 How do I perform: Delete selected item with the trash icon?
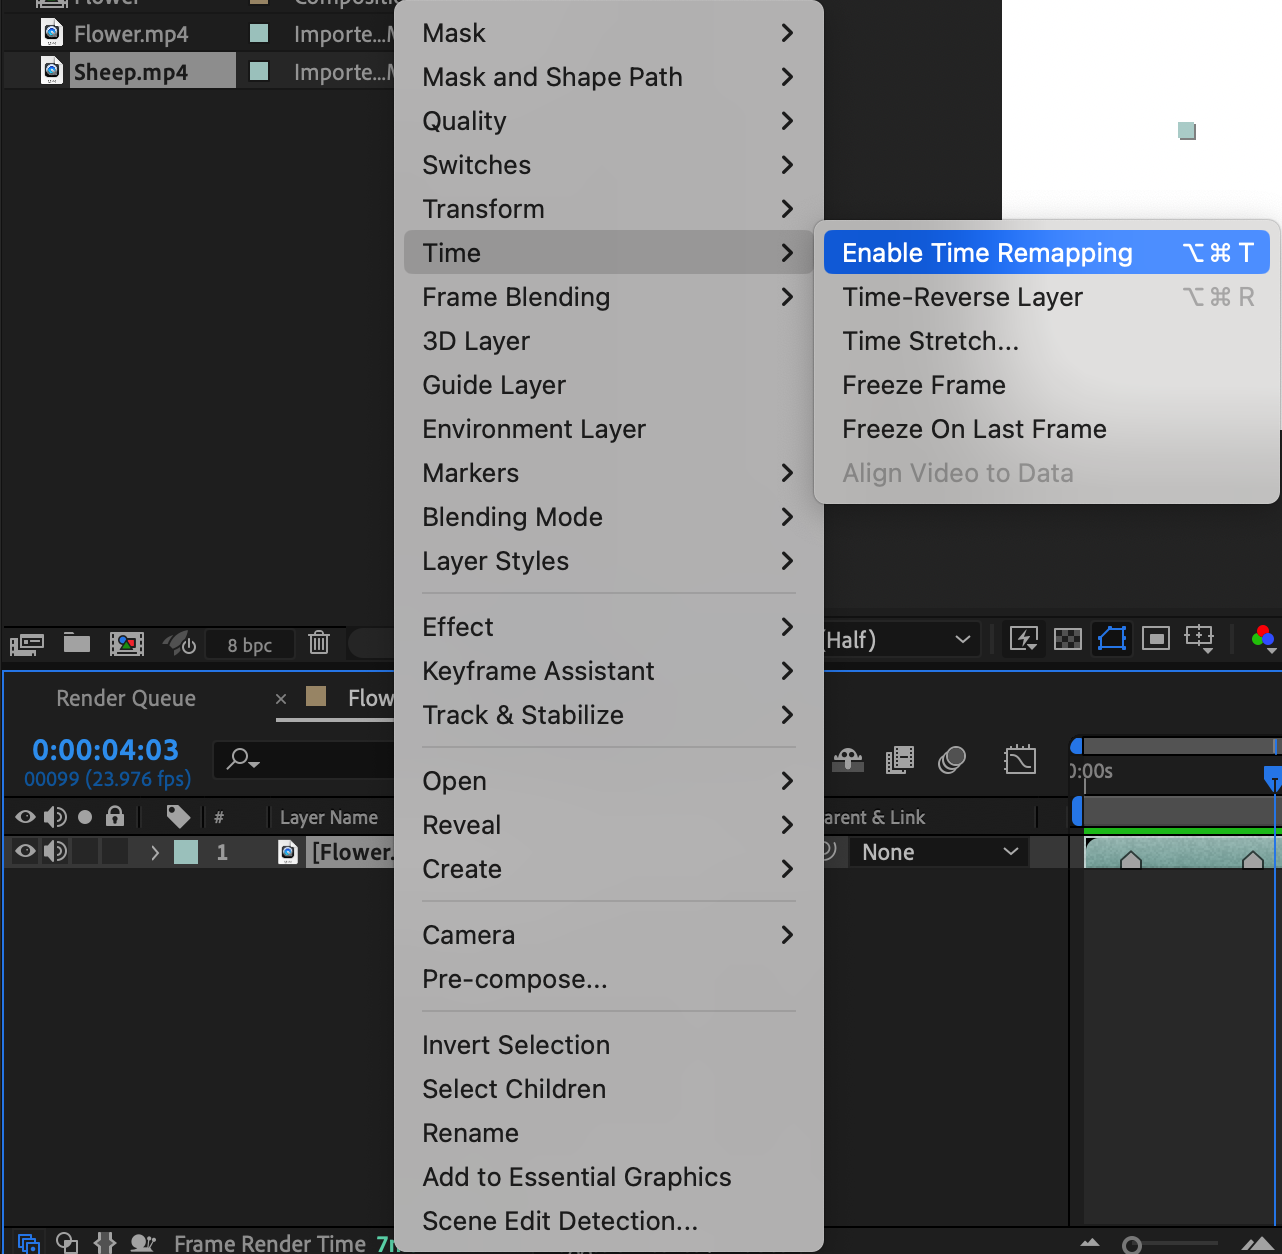(319, 642)
